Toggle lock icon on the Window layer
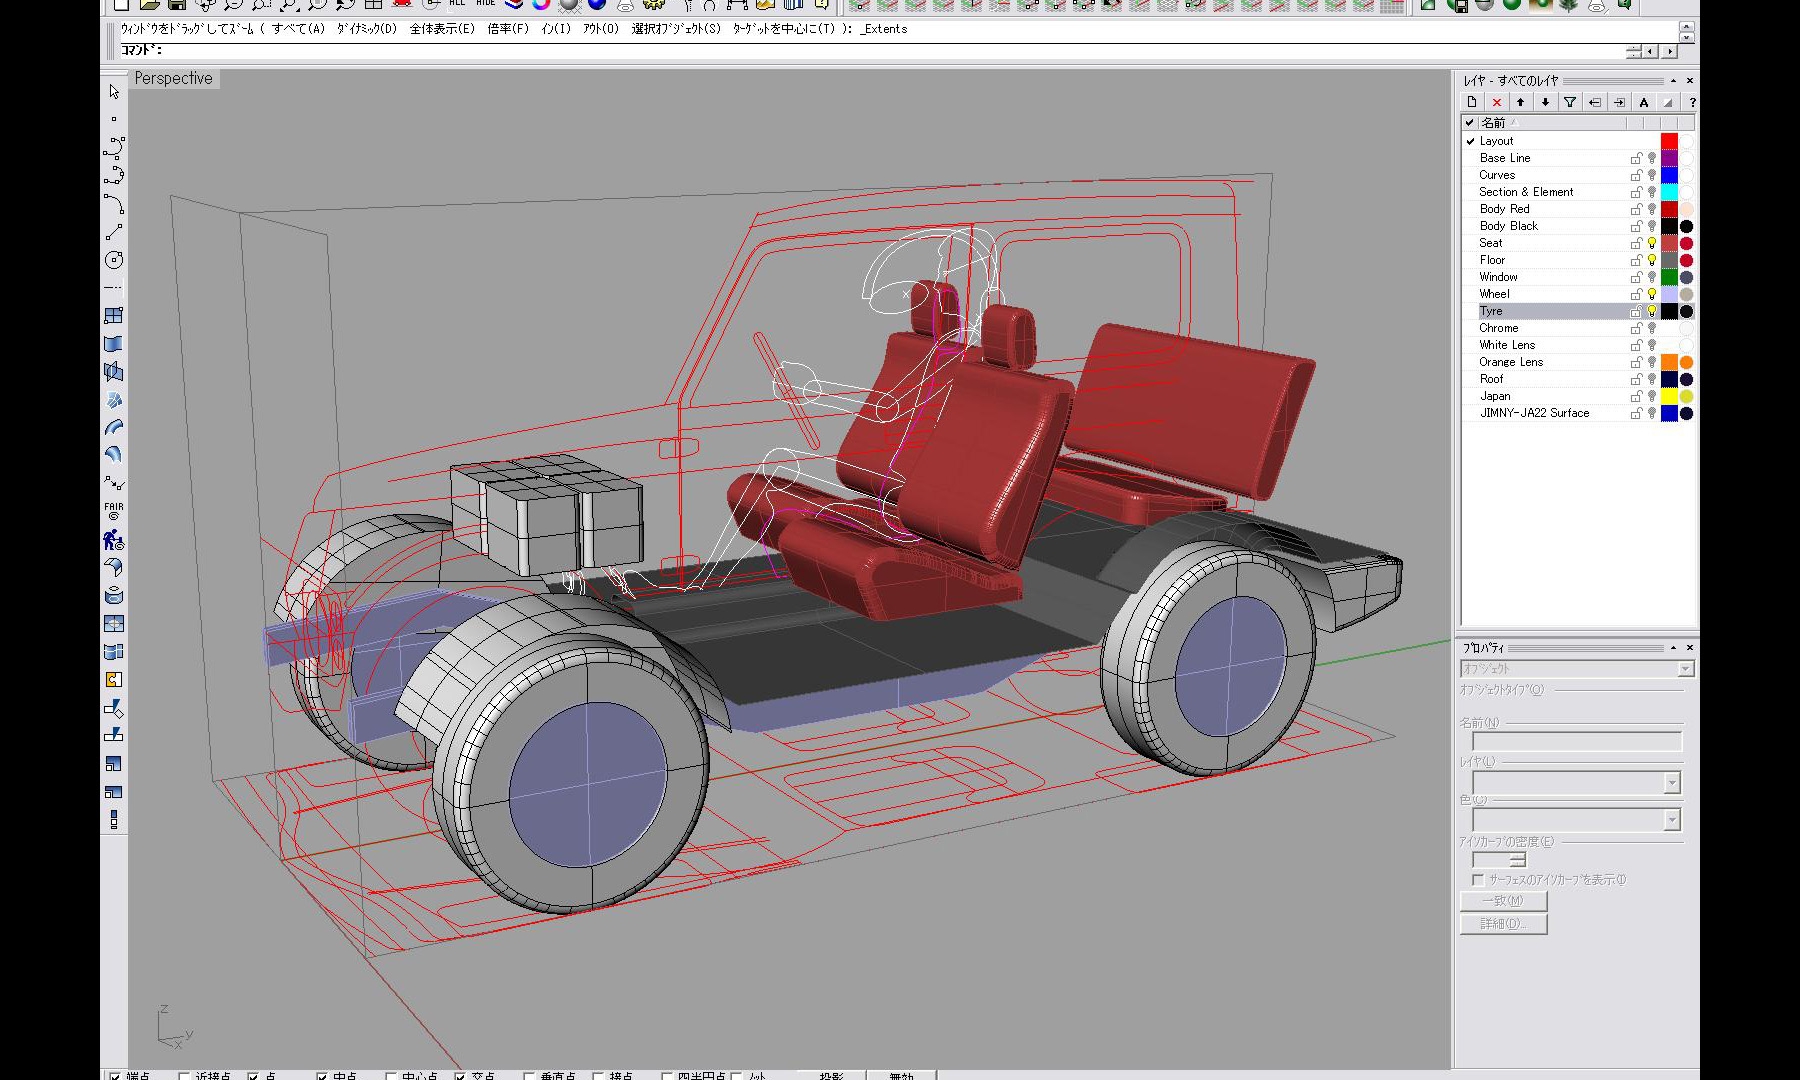1800x1080 pixels. [1636, 277]
